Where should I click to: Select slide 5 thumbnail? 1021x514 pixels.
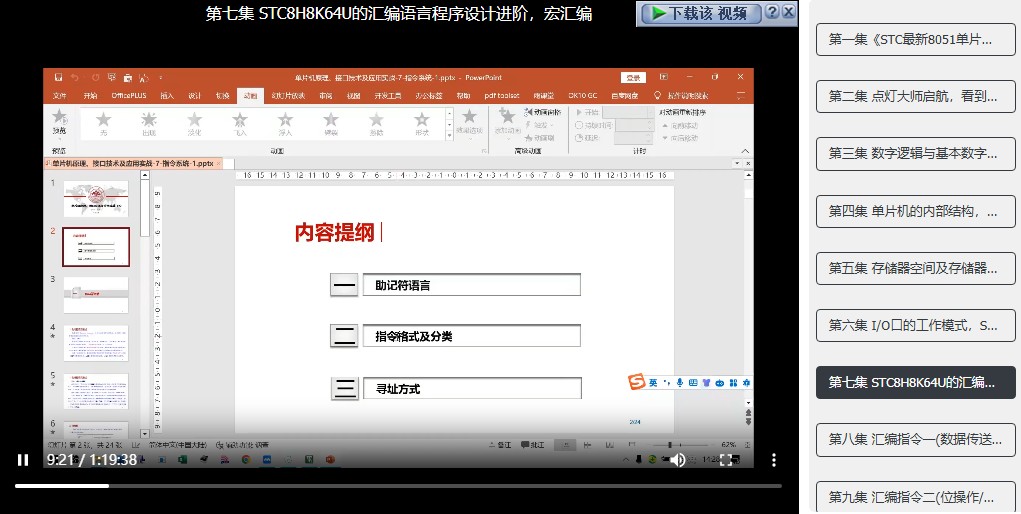(x=96, y=392)
